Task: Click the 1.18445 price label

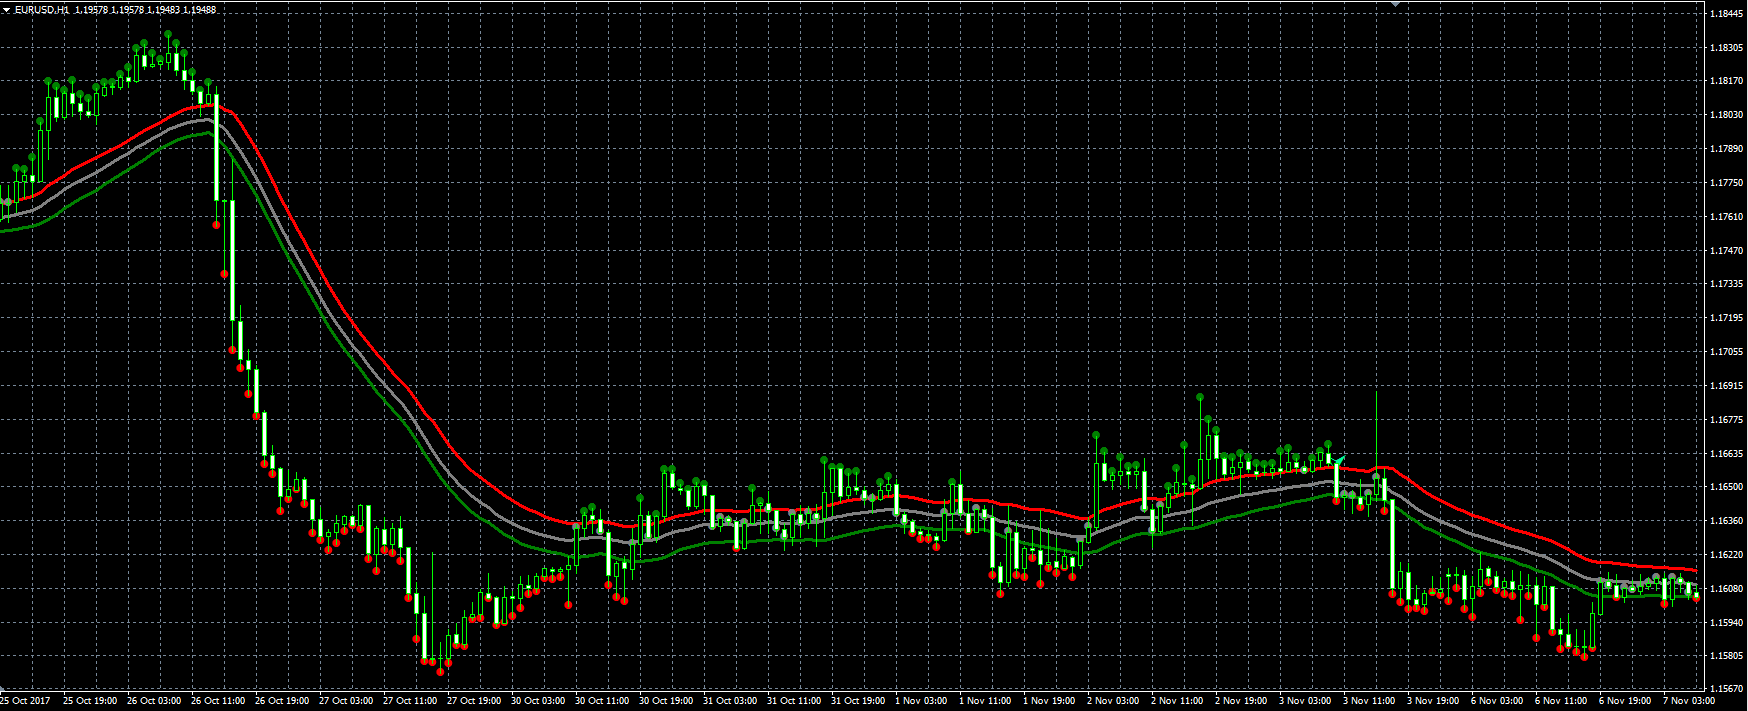Action: click(1727, 14)
